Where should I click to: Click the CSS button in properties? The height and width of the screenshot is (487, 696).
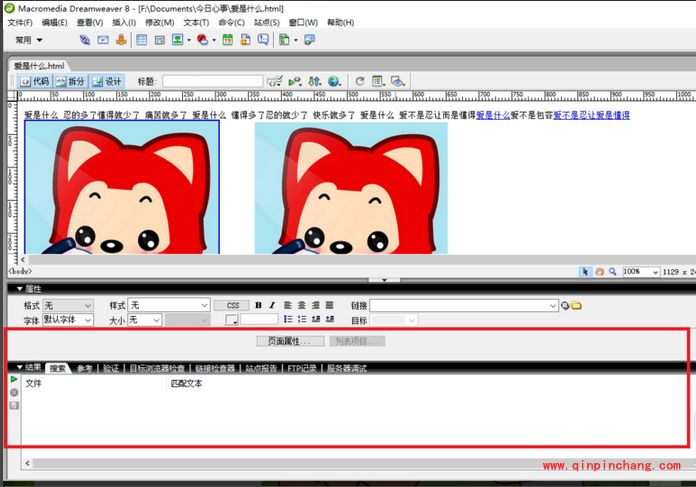click(231, 305)
